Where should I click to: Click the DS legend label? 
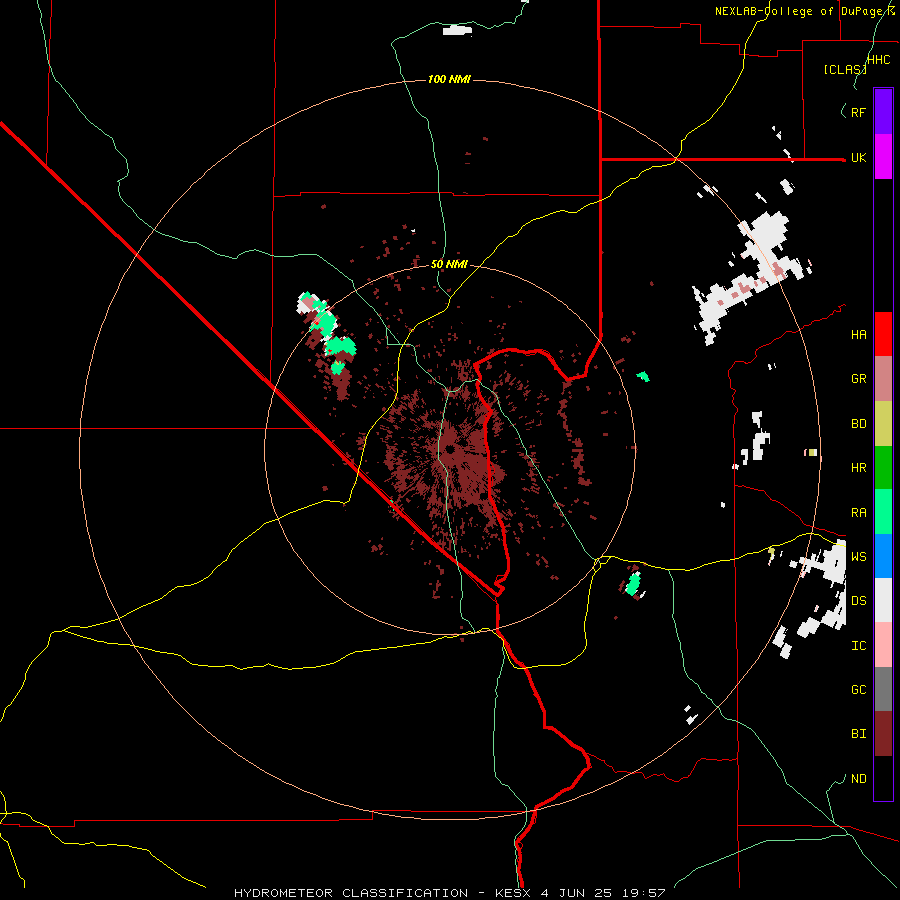pos(858,601)
